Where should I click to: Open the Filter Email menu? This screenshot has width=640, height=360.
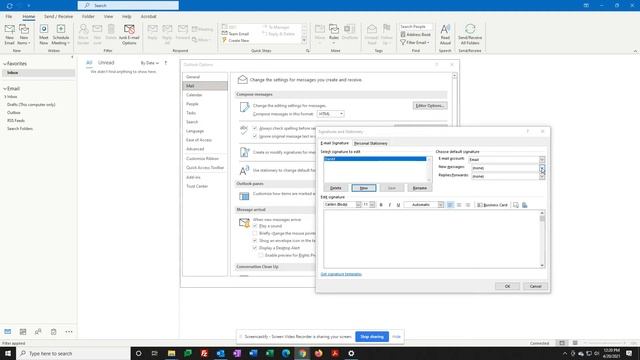[415, 42]
